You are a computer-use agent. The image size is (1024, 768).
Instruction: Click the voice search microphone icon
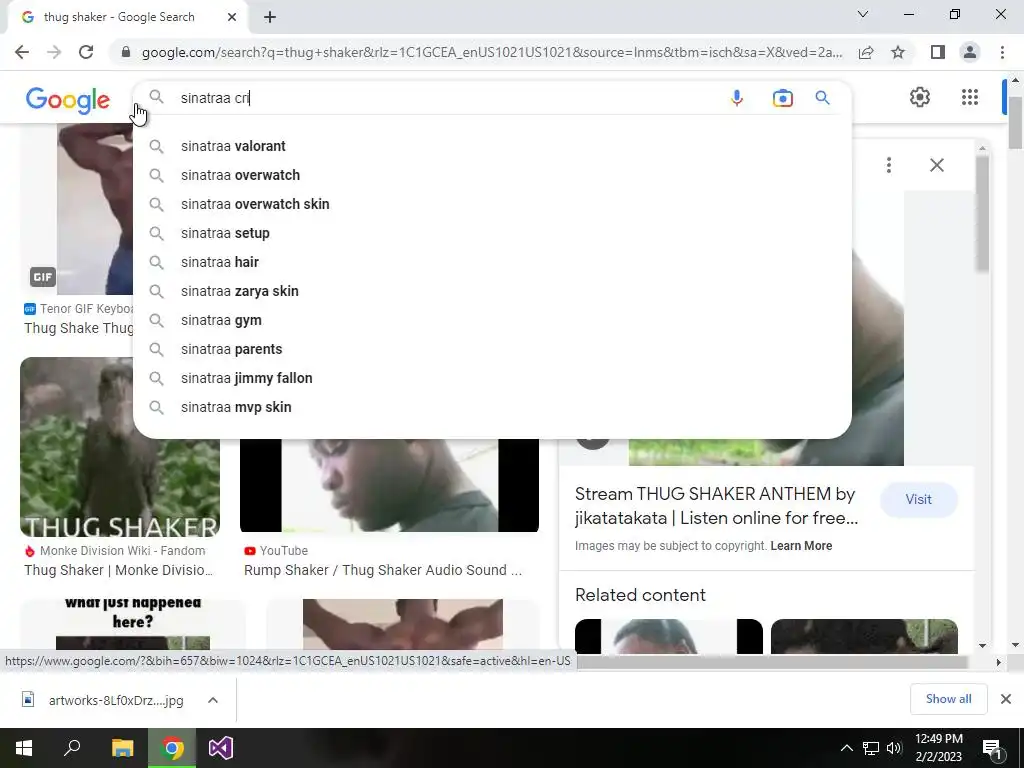tap(737, 98)
